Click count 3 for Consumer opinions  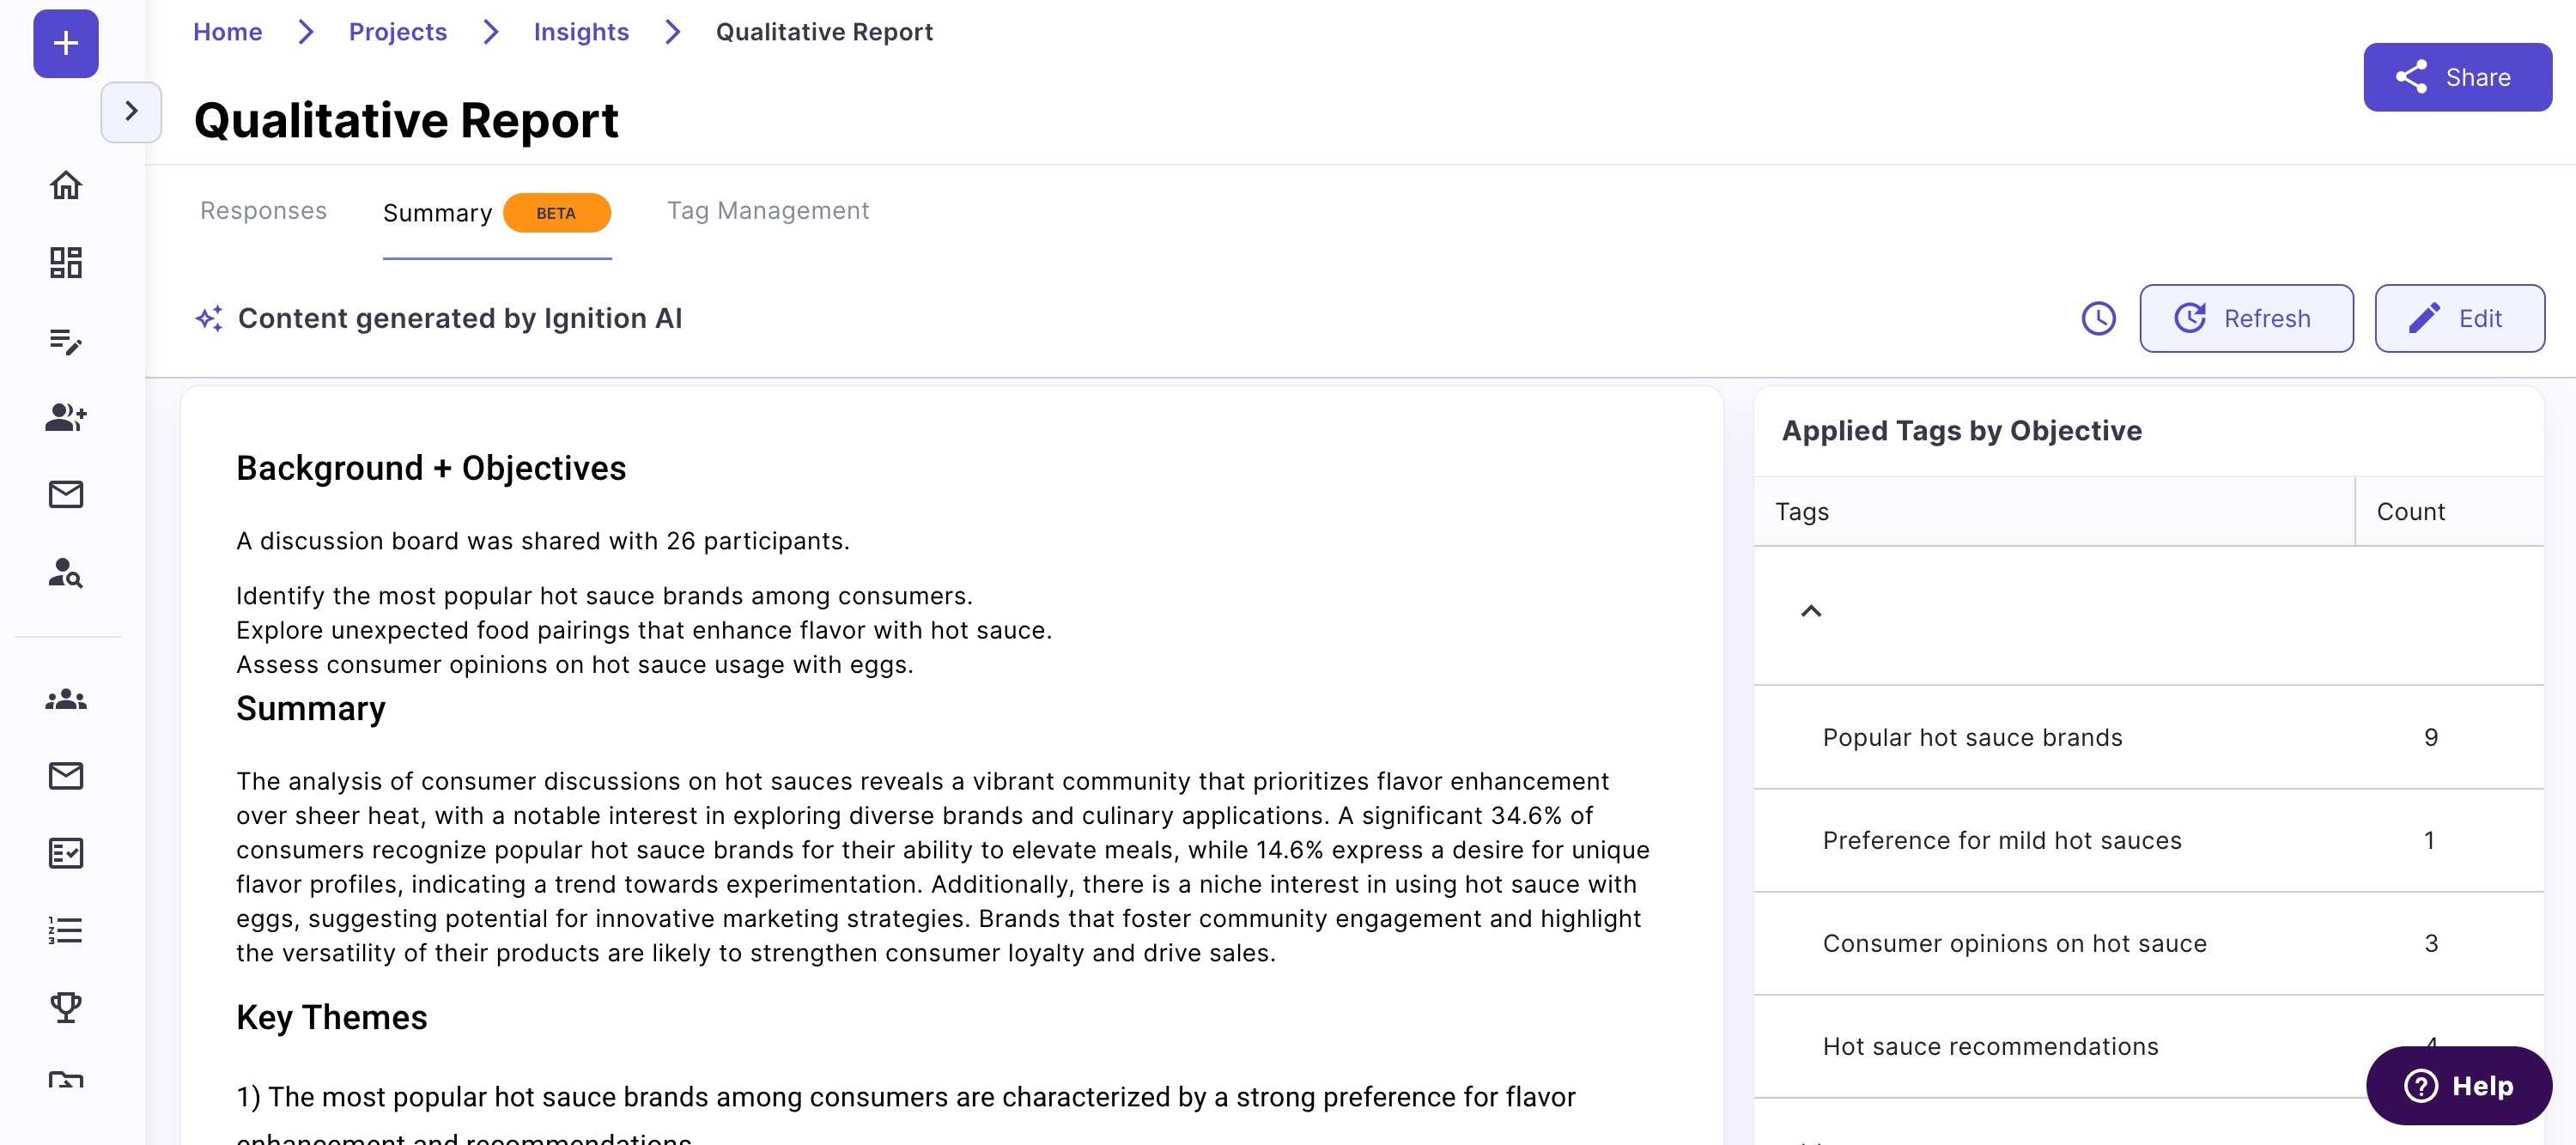point(2431,943)
